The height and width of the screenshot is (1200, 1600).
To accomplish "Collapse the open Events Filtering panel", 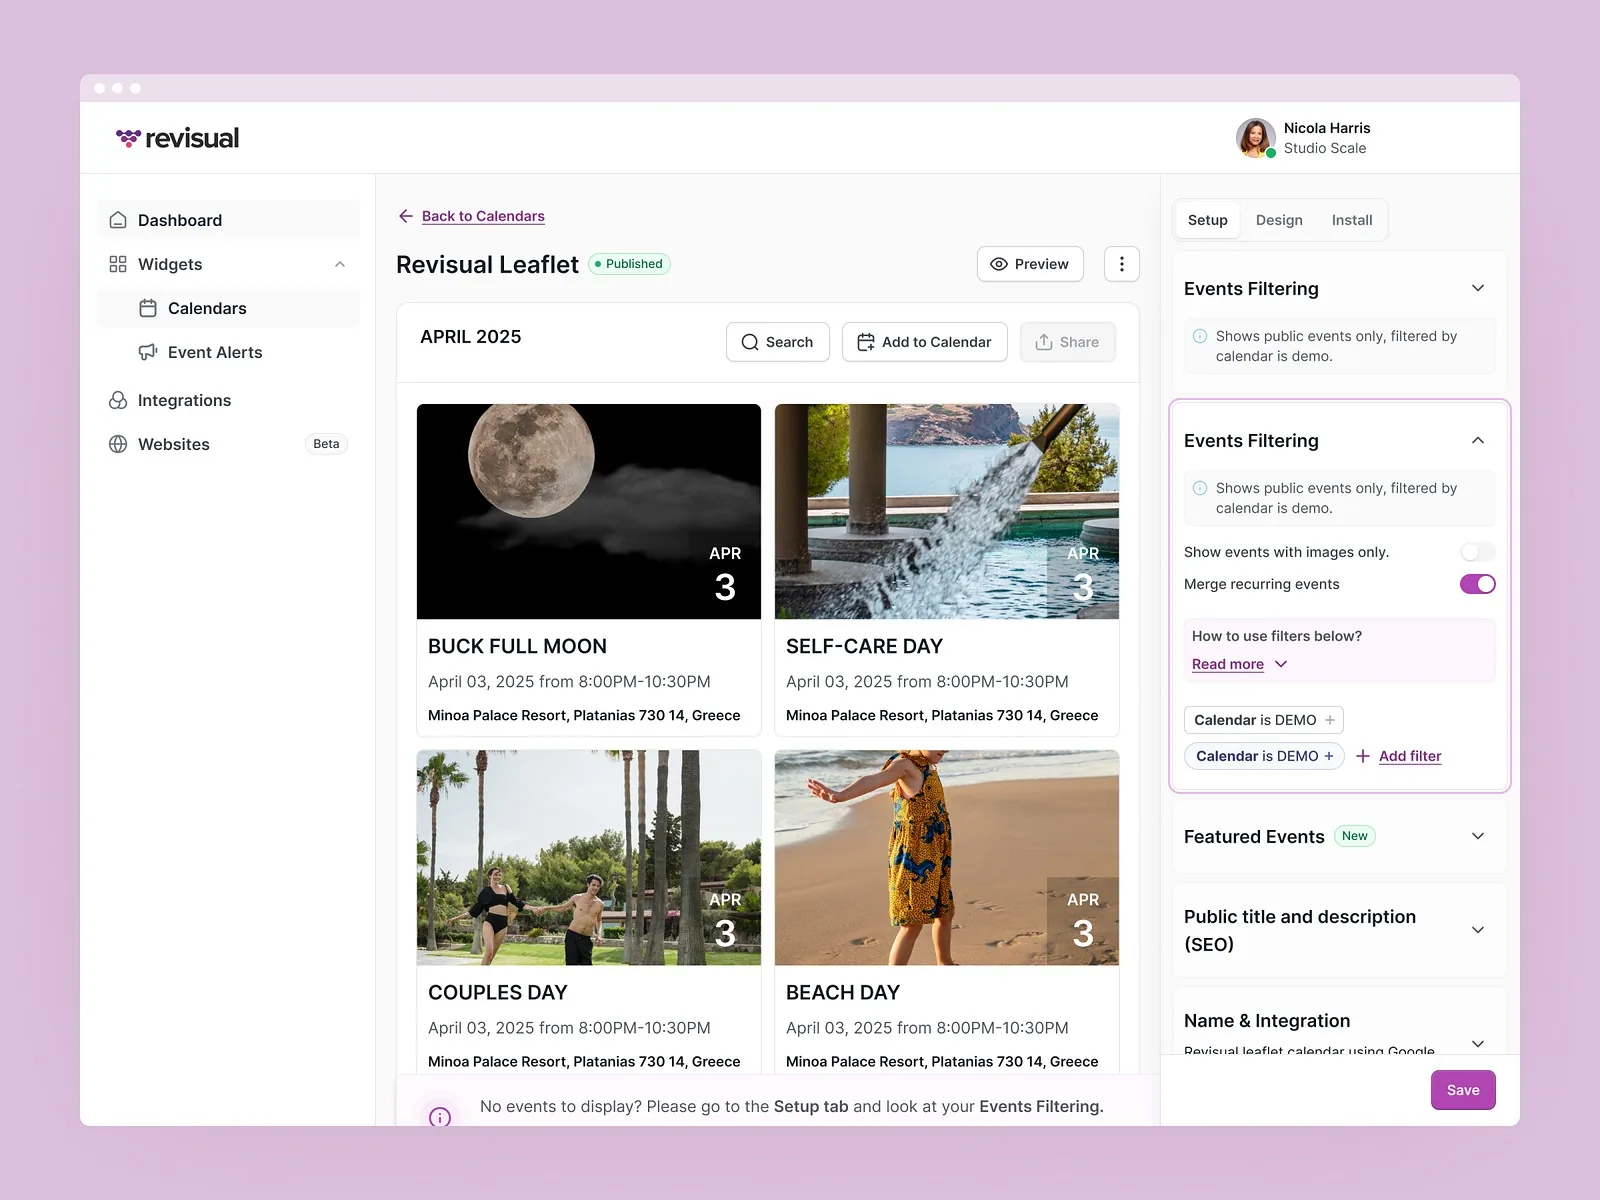I will (x=1478, y=440).
